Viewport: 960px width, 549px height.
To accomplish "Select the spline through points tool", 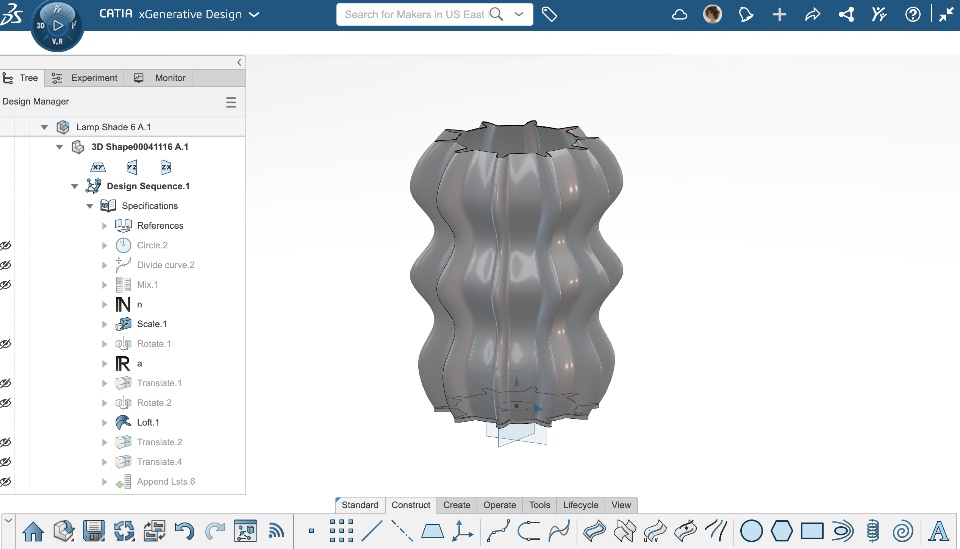I will [498, 531].
